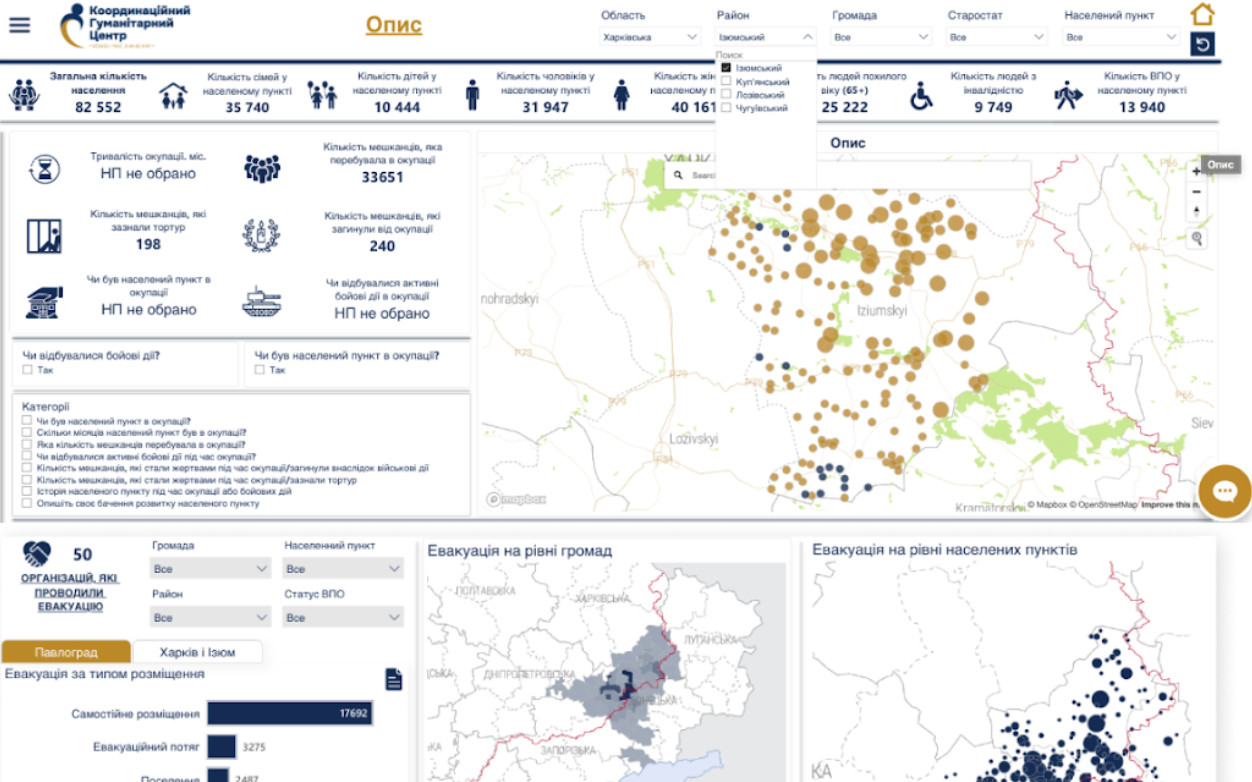1252x782 pixels.
Task: Switch to the Харків і Ізюм tab
Action: click(x=197, y=652)
